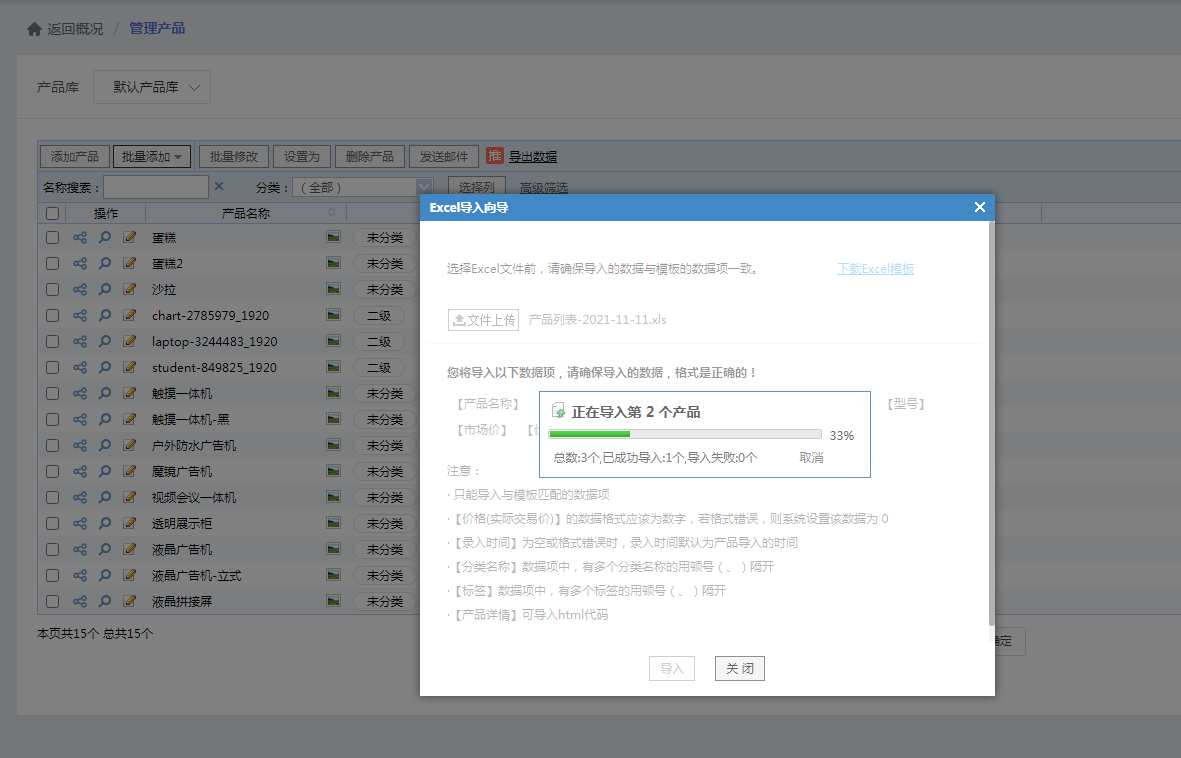Click the edit icon in the 魔镜广告机 row
Viewport: 1181px width, 758px height.
[x=130, y=471]
